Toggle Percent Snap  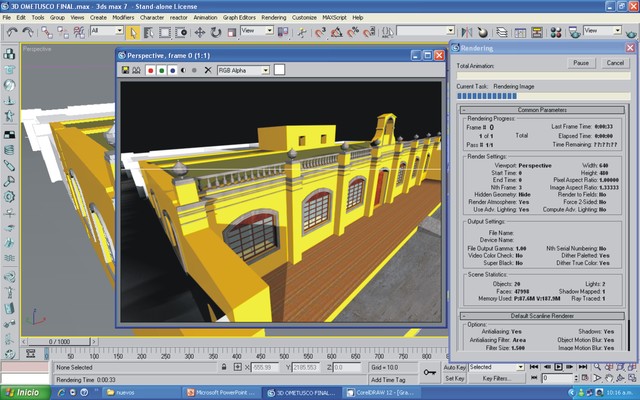(353, 32)
